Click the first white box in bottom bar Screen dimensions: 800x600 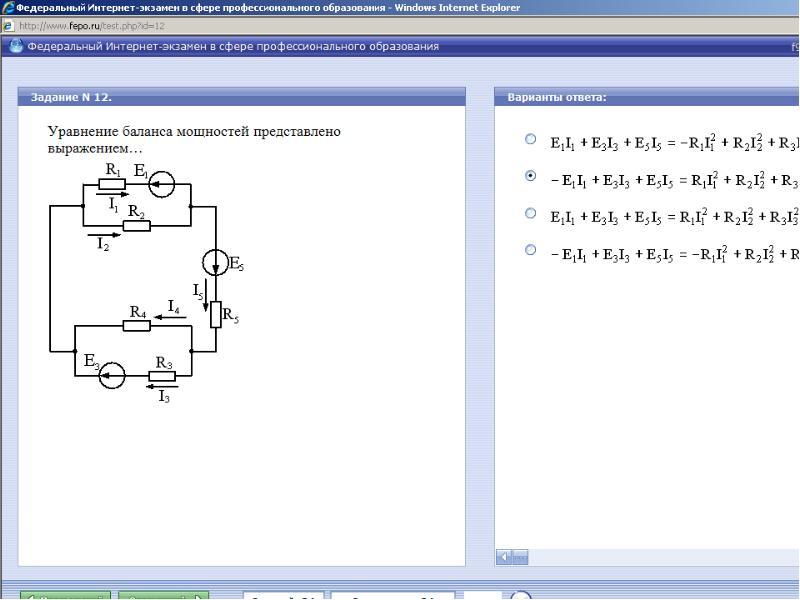click(284, 596)
